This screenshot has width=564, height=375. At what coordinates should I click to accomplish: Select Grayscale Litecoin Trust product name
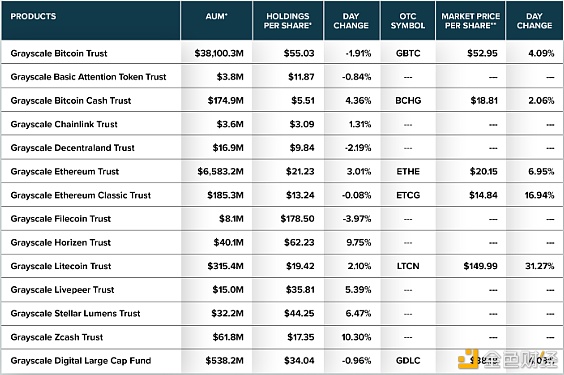pyautogui.click(x=61, y=266)
